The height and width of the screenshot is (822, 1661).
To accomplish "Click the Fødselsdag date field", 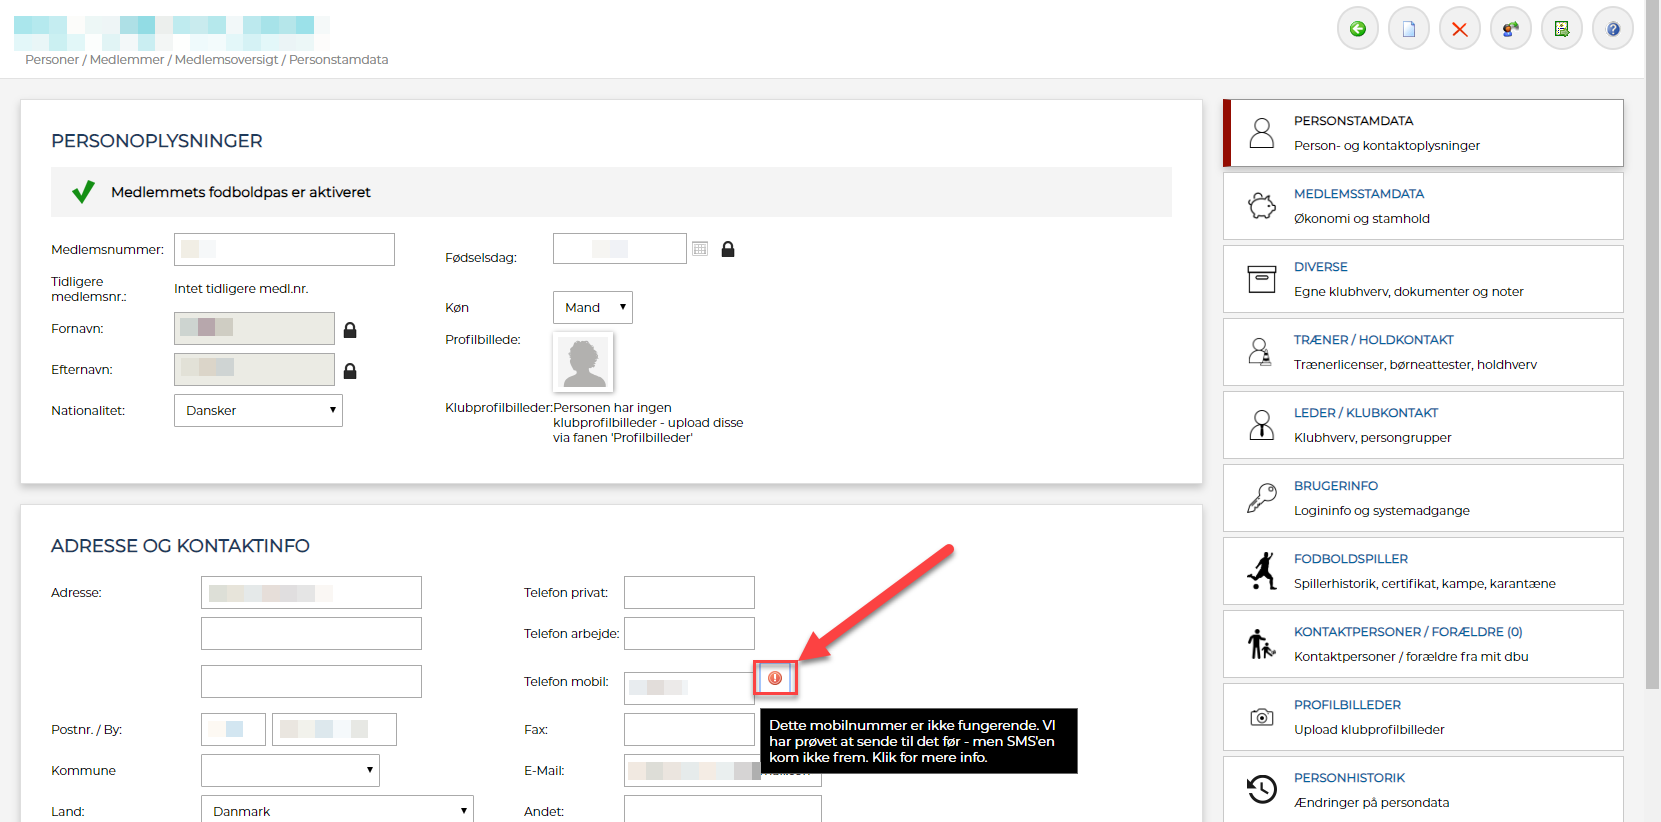I will point(620,248).
